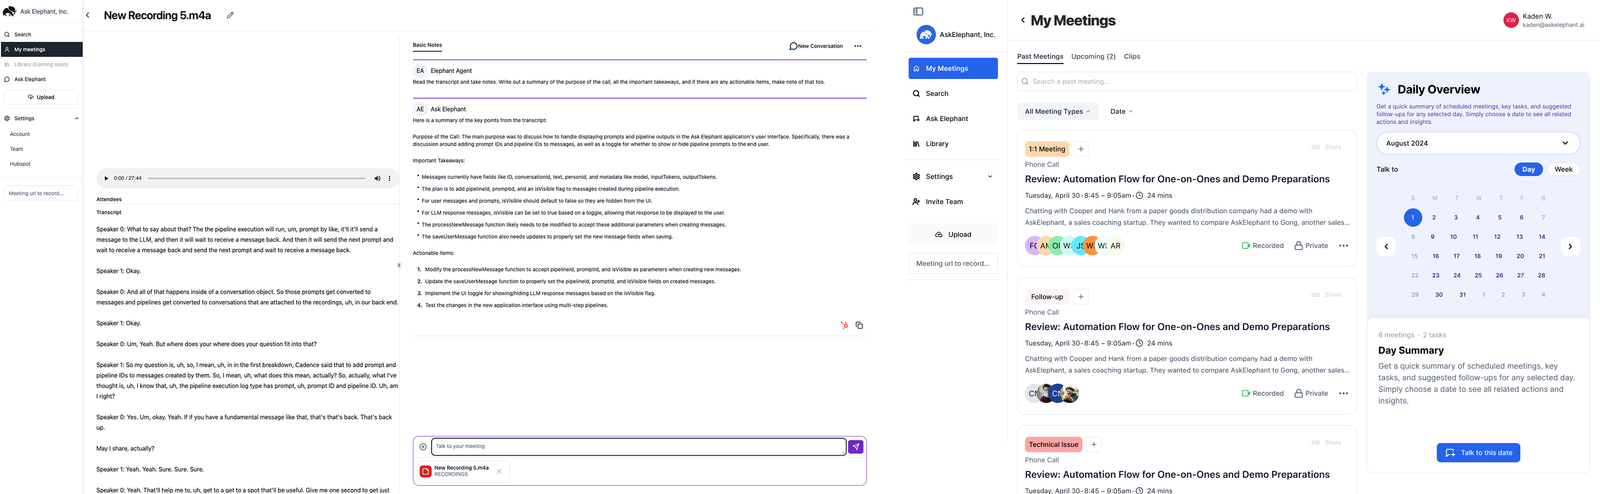The height and width of the screenshot is (494, 1600).
Task: Open the Hubspot settings item
Action: click(x=20, y=164)
